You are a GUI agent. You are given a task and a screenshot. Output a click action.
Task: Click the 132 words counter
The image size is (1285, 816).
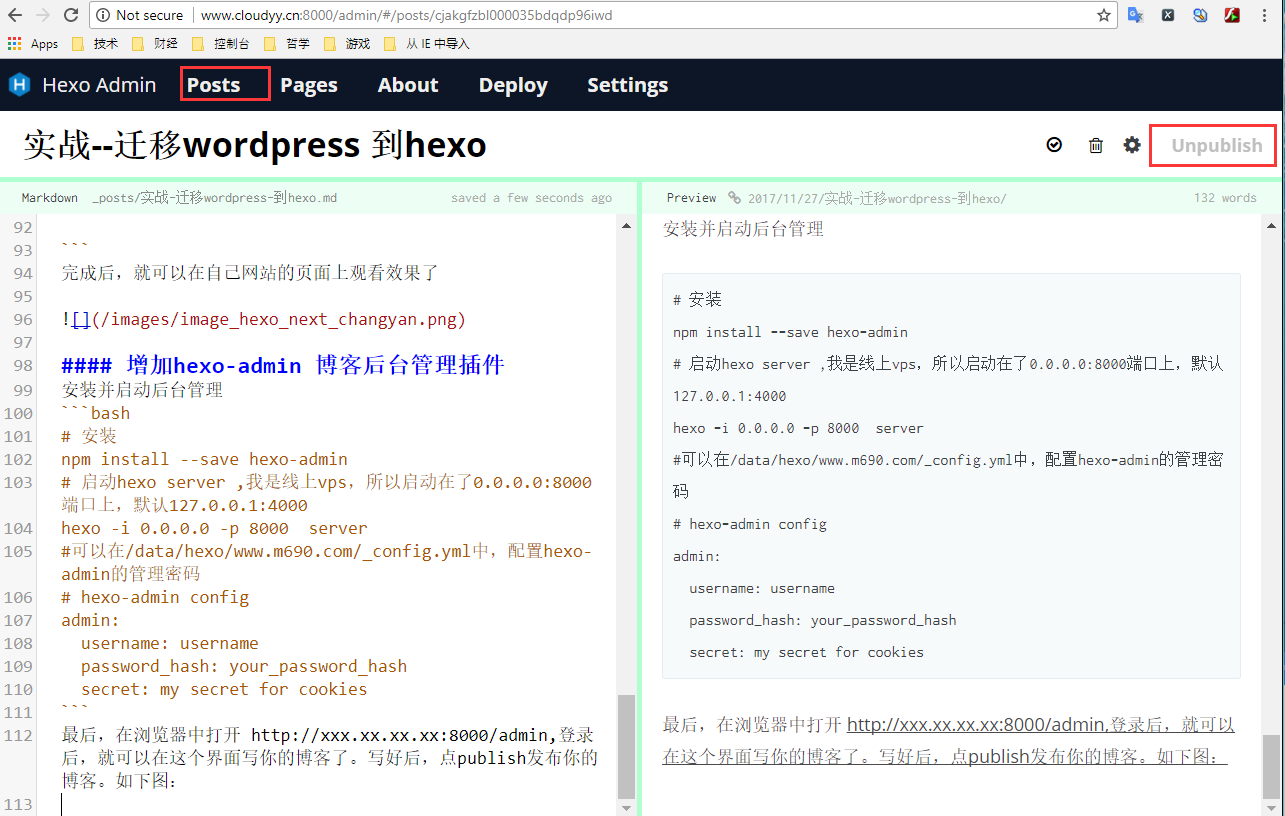[1225, 198]
